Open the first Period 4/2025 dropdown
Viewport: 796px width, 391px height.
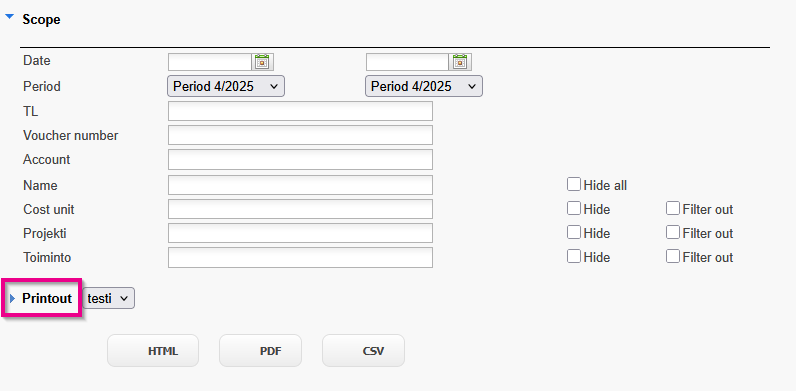(226, 86)
